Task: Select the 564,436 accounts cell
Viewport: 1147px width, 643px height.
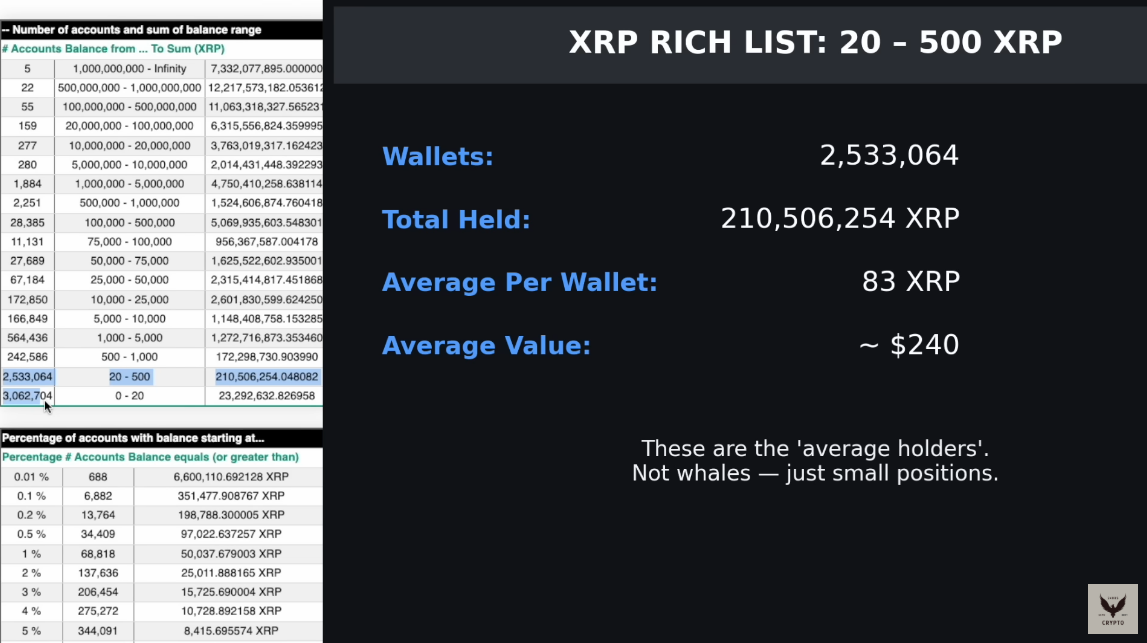Action: coord(28,337)
